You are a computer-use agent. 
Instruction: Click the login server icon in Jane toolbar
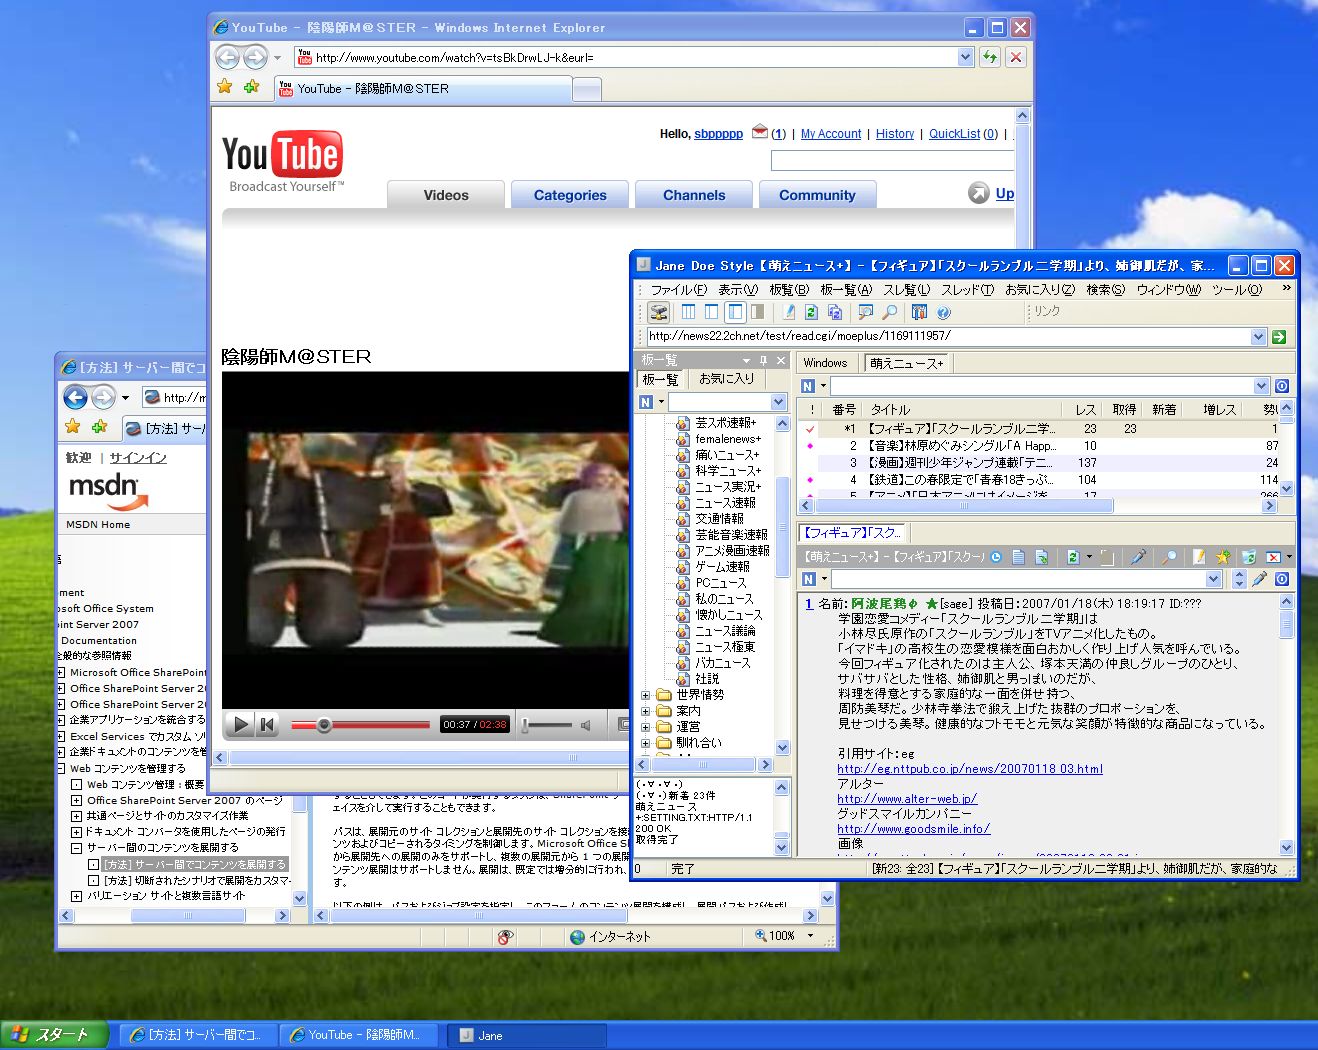click(x=657, y=312)
